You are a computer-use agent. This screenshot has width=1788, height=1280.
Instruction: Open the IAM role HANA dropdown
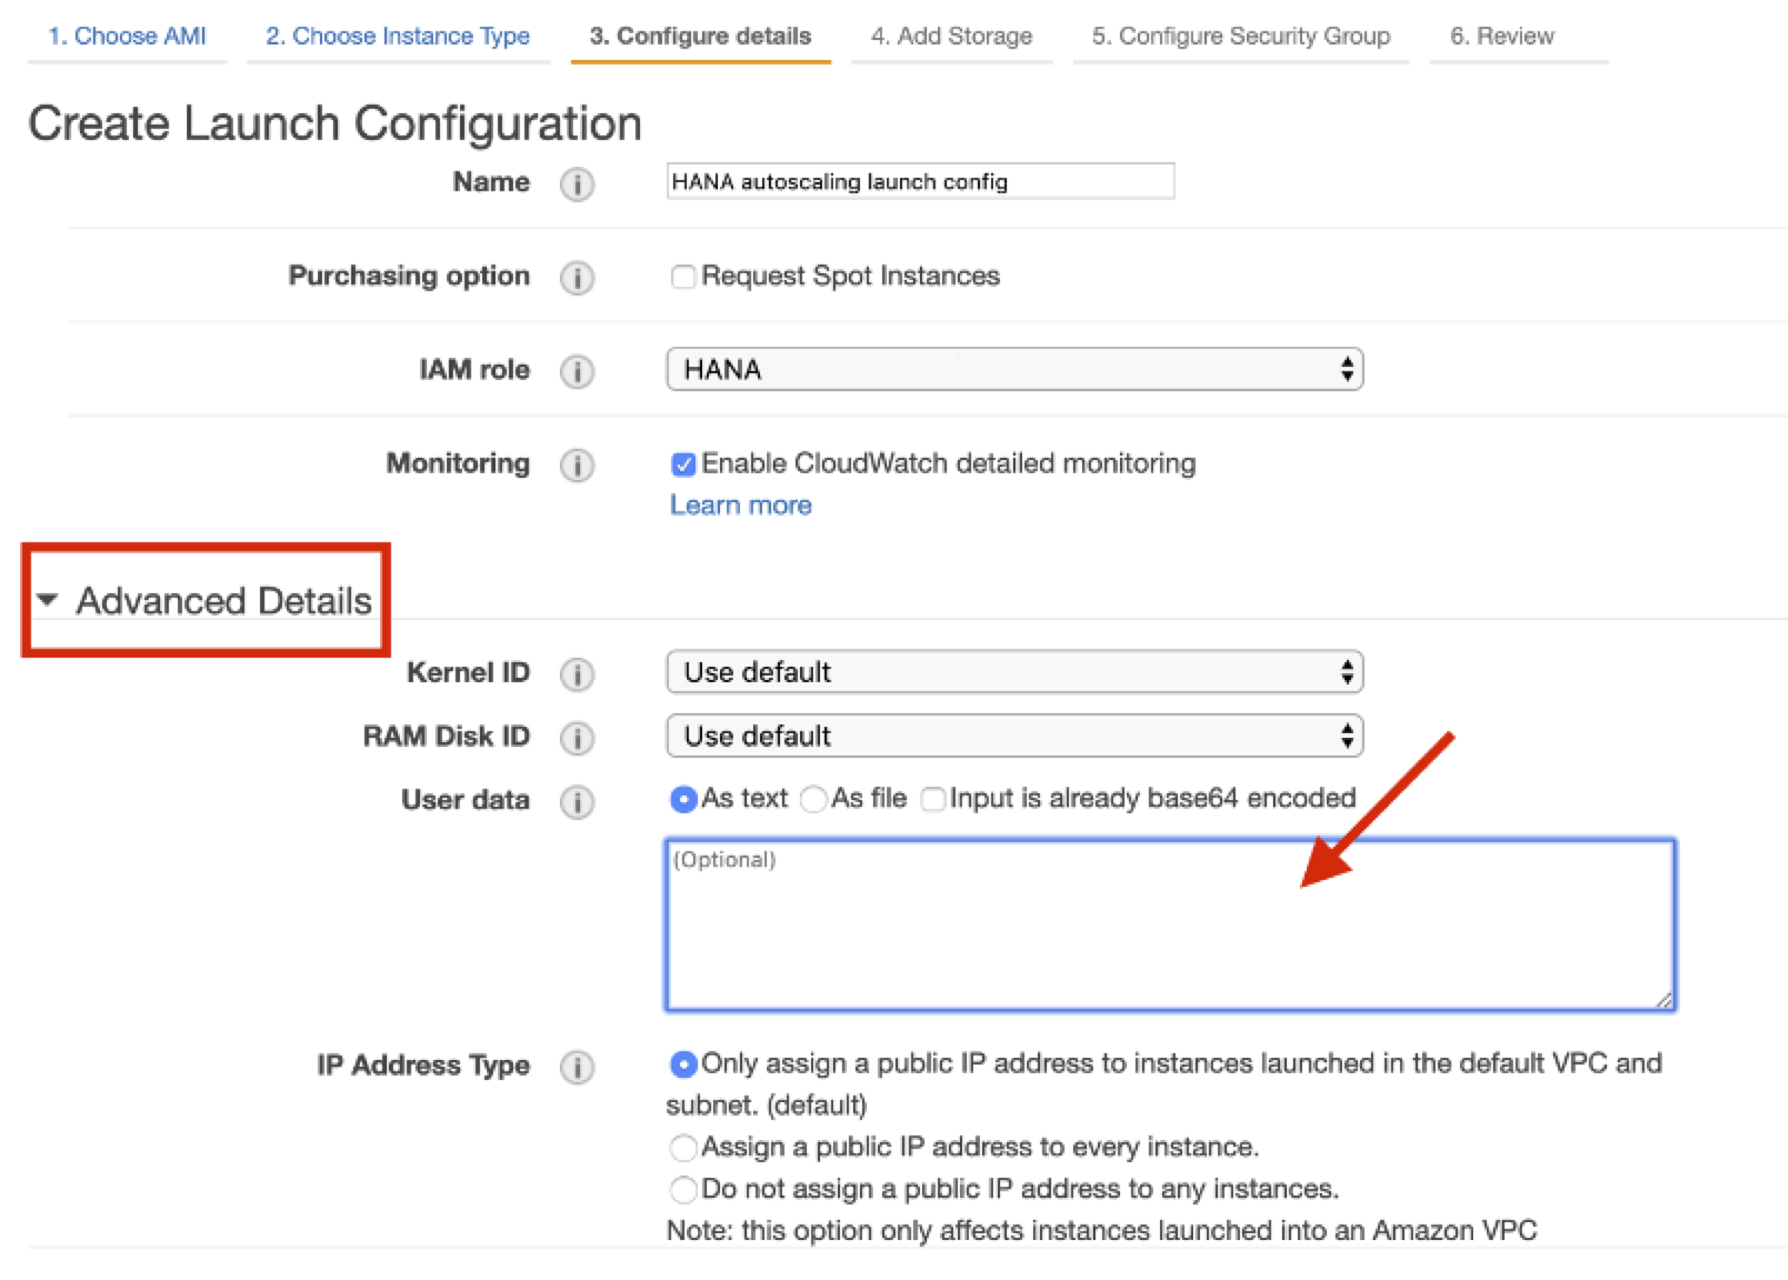coord(1014,369)
